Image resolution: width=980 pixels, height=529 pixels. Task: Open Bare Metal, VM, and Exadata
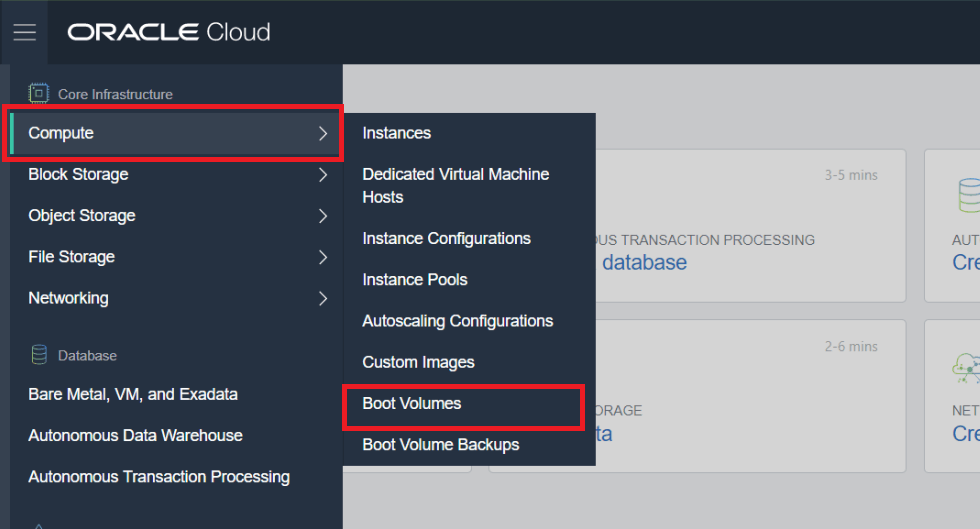pos(133,395)
